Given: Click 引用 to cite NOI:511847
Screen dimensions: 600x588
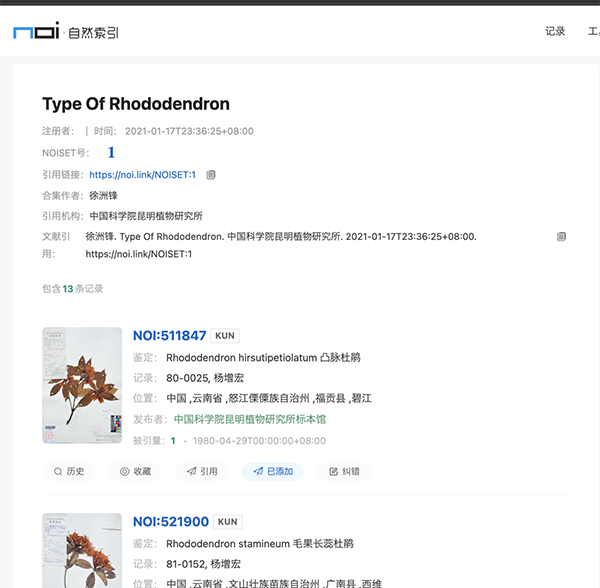Looking at the screenshot, I should tap(201, 471).
